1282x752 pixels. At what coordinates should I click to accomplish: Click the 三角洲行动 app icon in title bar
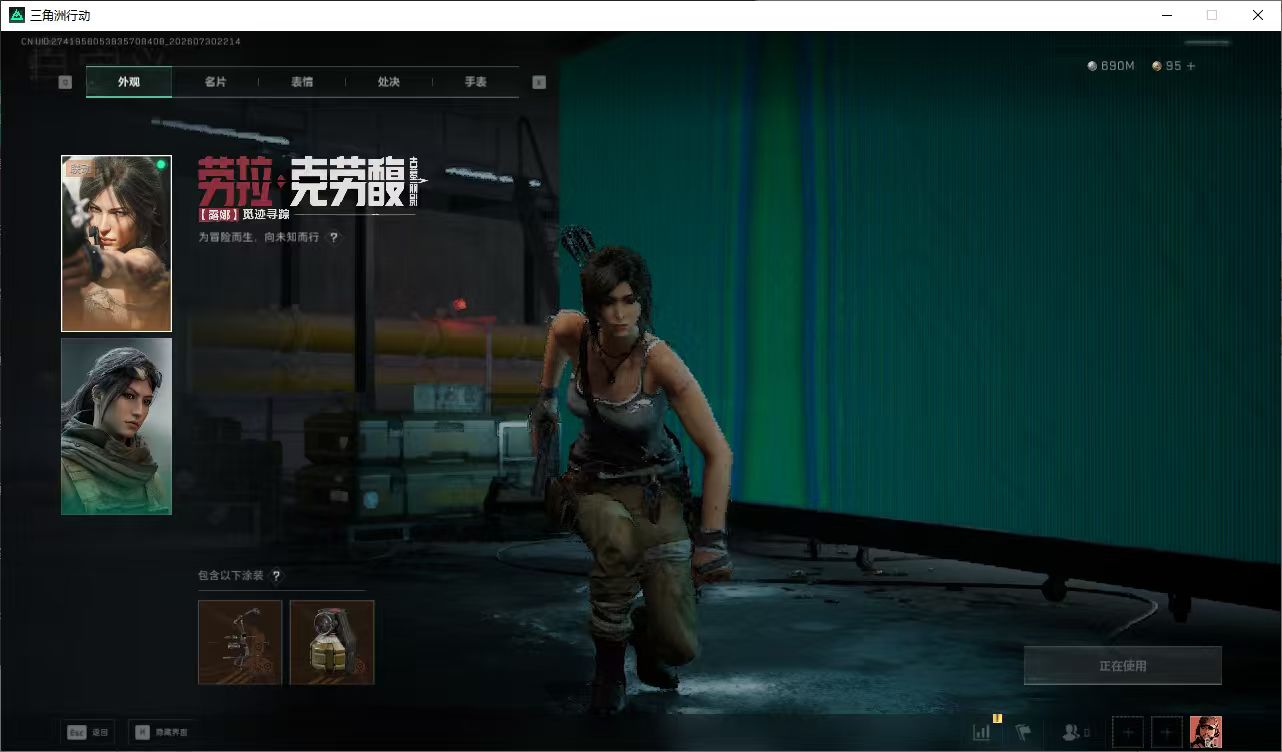16,15
